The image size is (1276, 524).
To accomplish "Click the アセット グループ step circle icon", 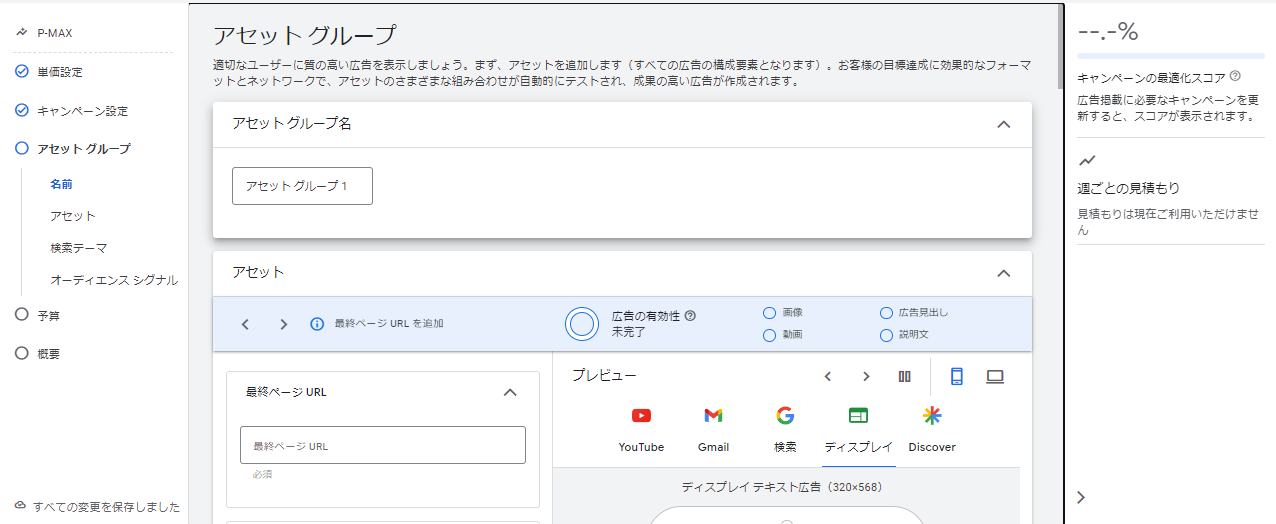I will [x=22, y=149].
